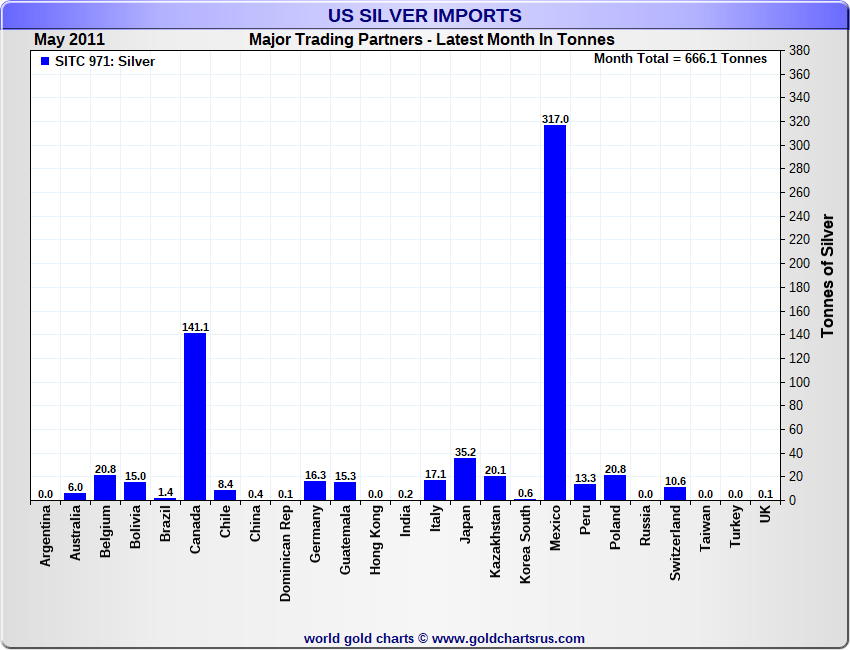This screenshot has width=850, height=650.
Task: Click the blue legend square for SITC 971
Action: pos(45,61)
